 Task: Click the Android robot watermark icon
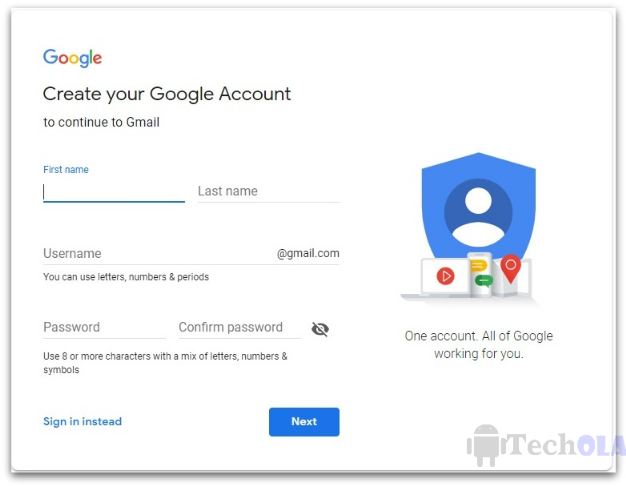click(483, 445)
